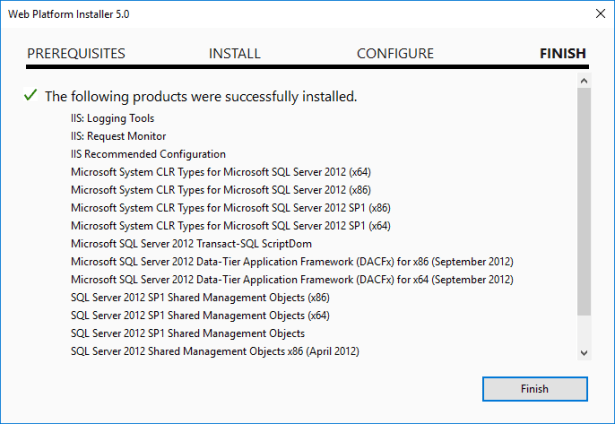This screenshot has height=424, width=615.
Task: Select Shared Management Objects x86 (April 2012)
Action: (x=215, y=351)
